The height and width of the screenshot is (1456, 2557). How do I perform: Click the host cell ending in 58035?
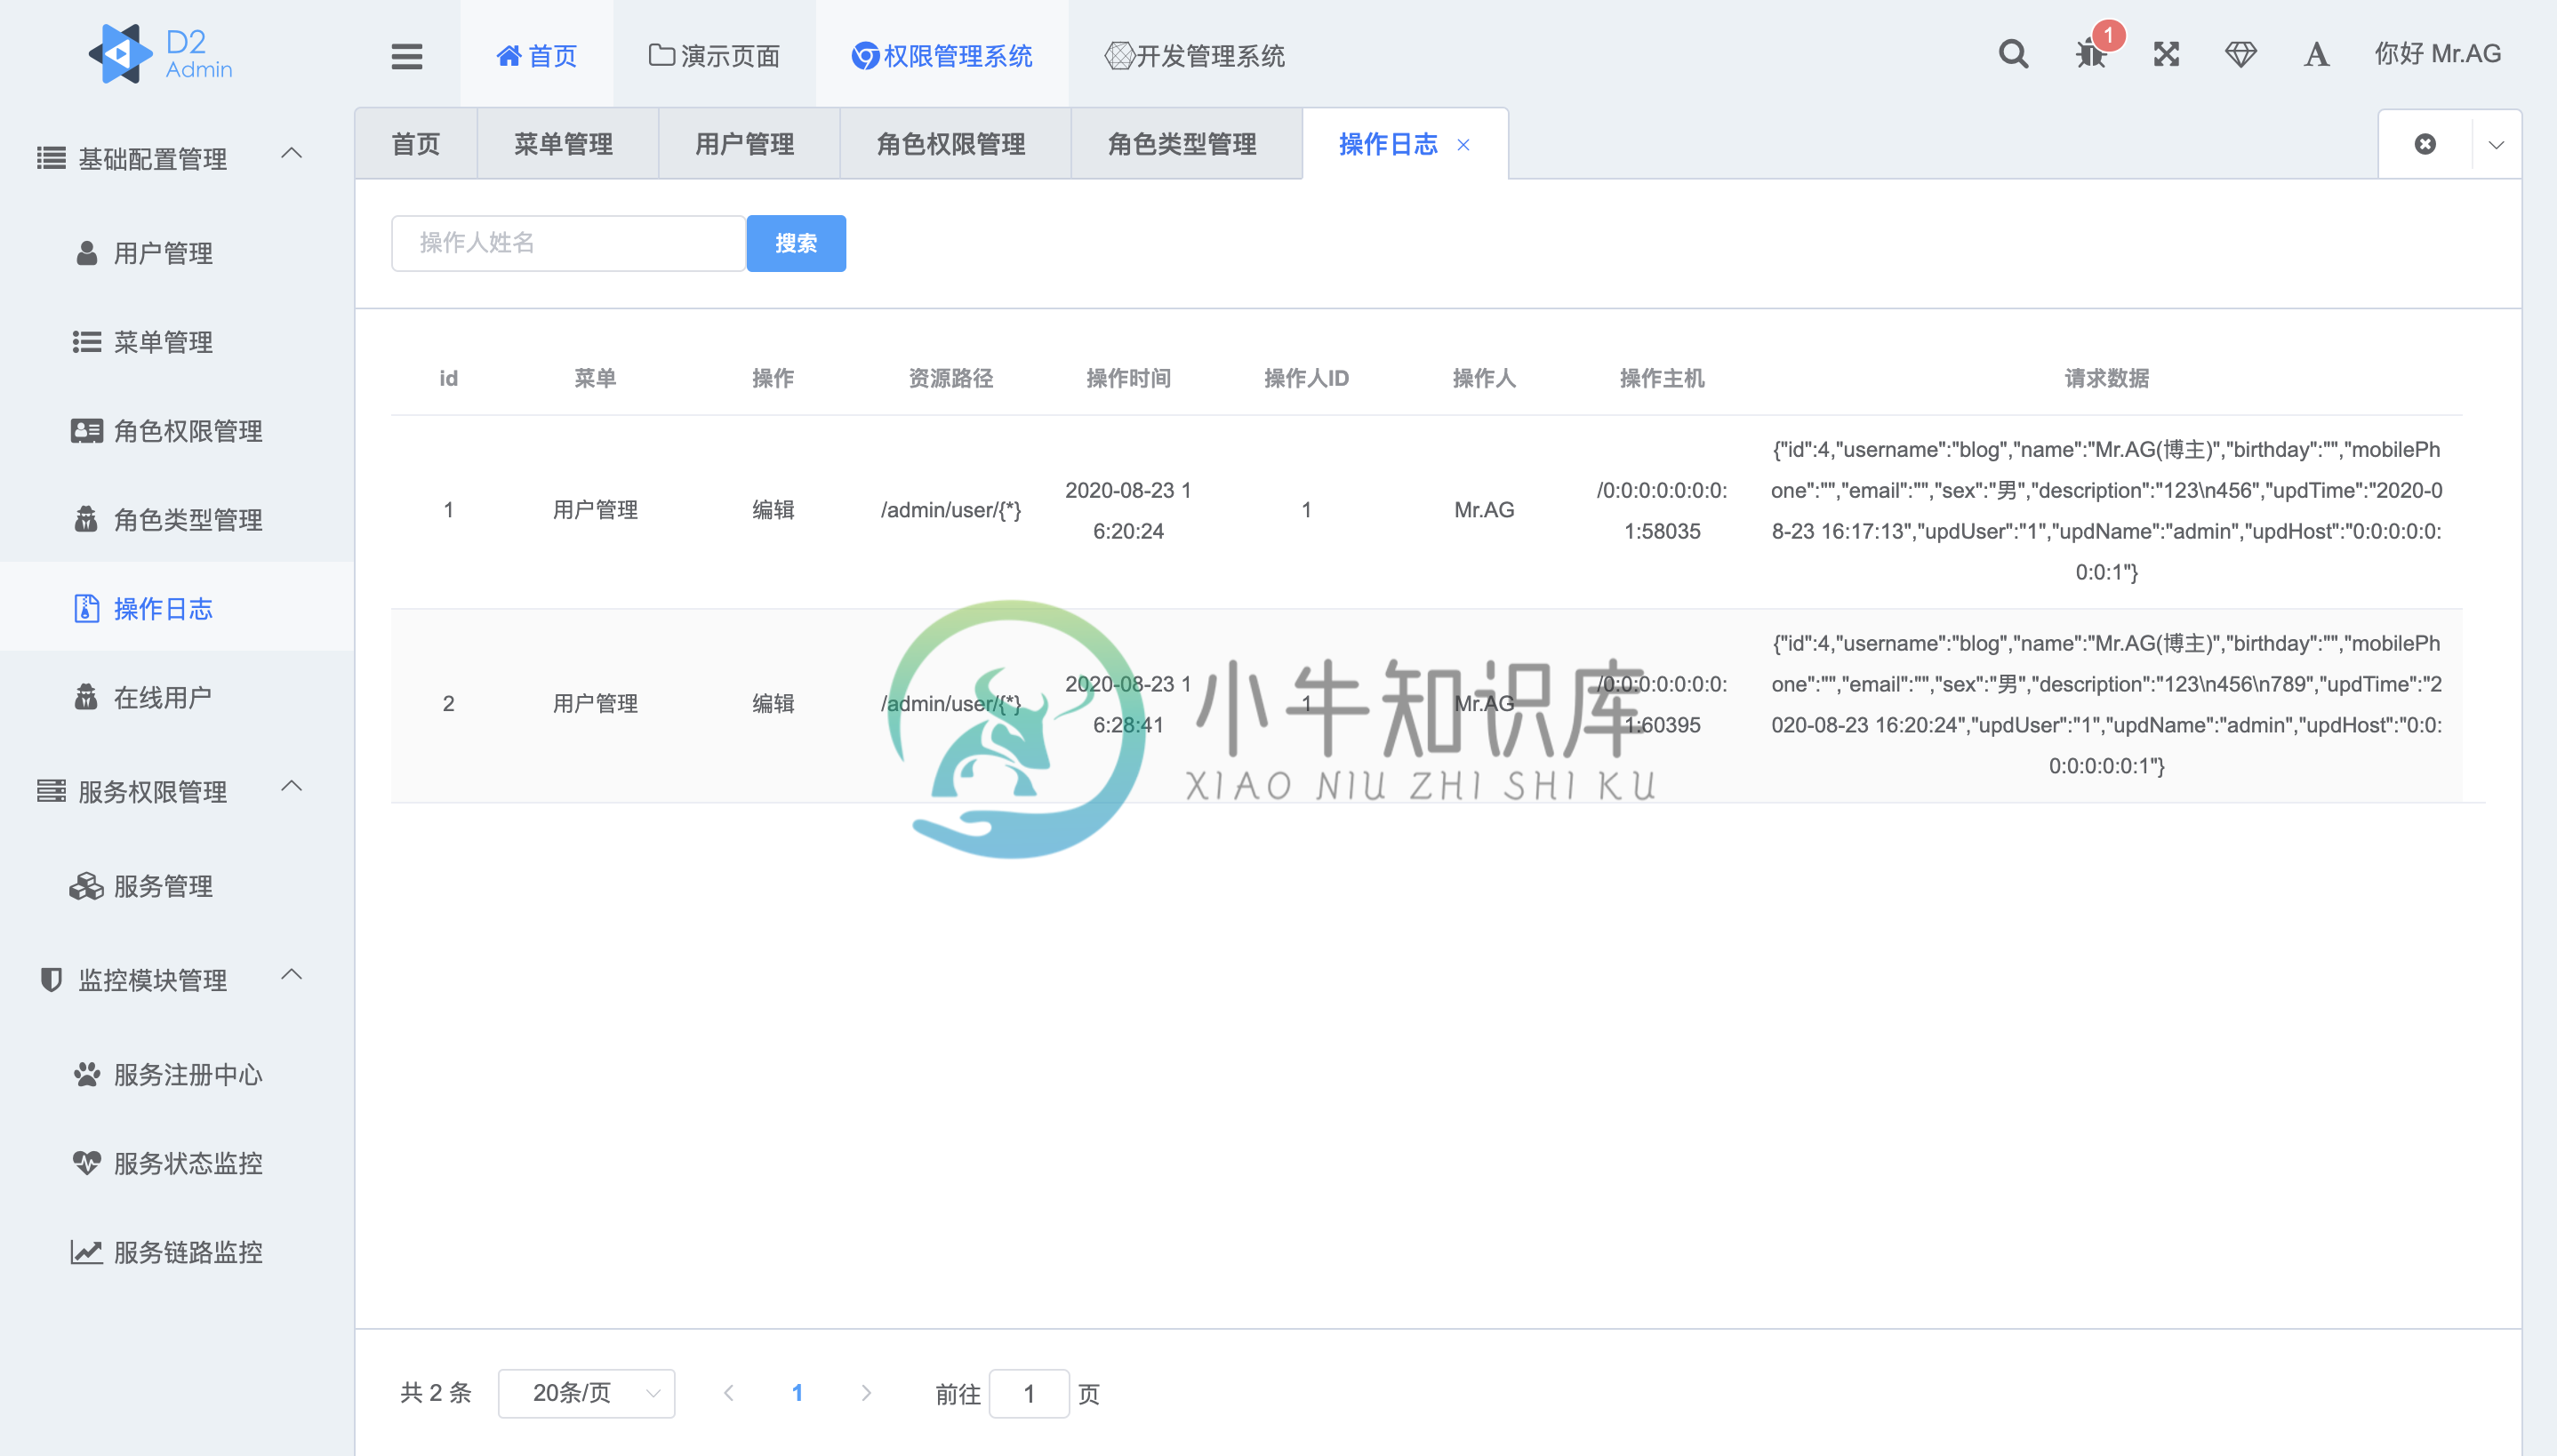(x=1661, y=511)
